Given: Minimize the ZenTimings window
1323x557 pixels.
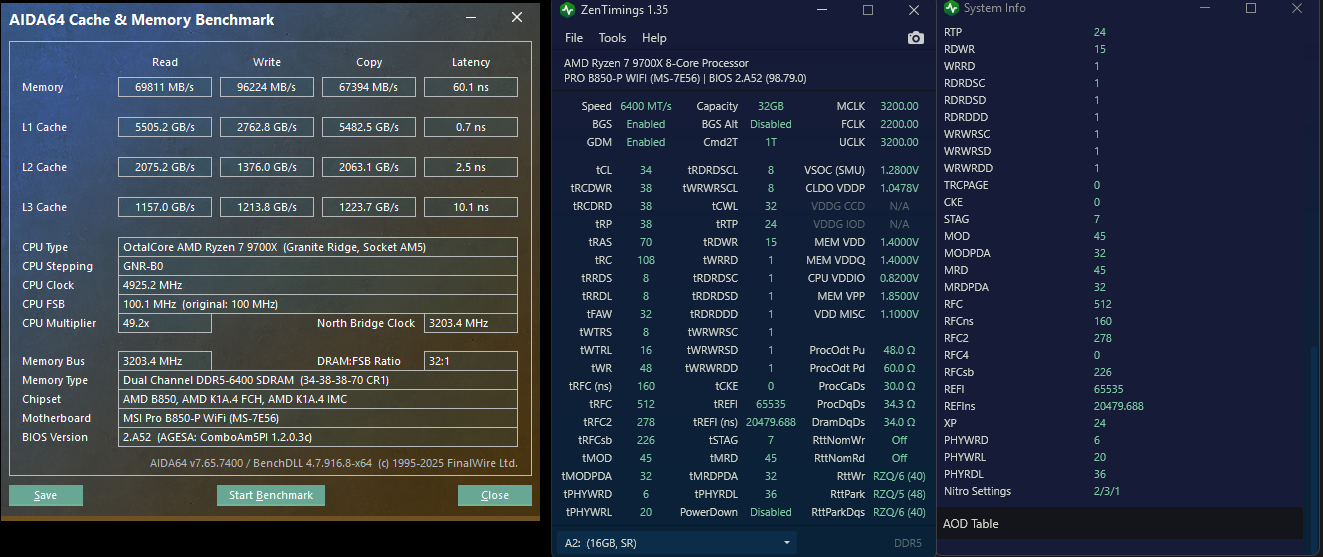Looking at the screenshot, I should (822, 10).
